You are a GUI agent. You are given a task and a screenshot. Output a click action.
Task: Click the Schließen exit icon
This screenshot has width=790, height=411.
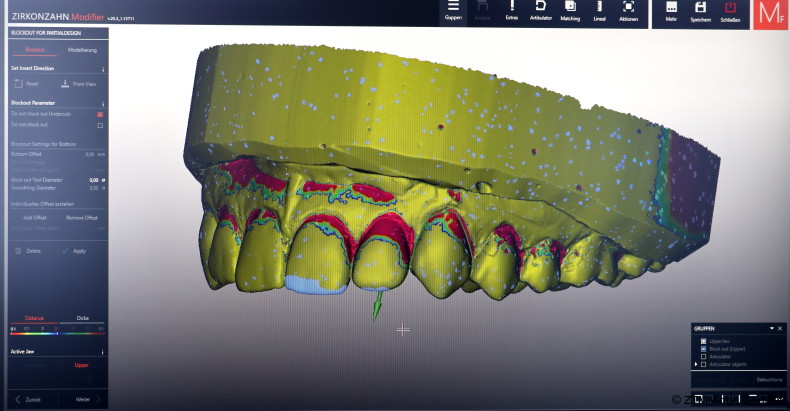730,10
